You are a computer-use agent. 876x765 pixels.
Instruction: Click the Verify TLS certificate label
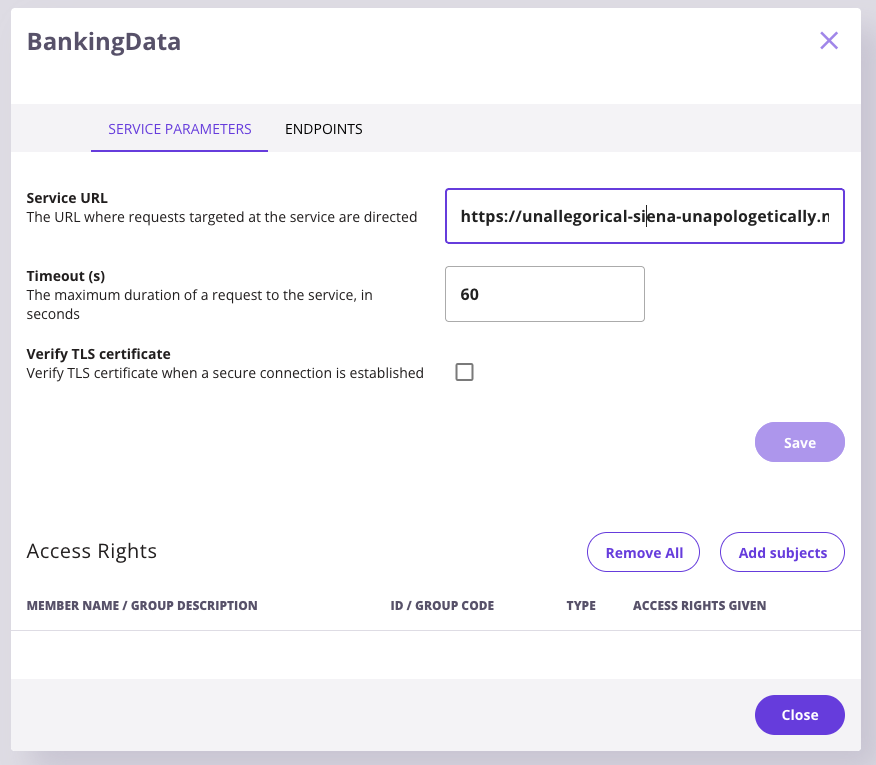(97, 353)
